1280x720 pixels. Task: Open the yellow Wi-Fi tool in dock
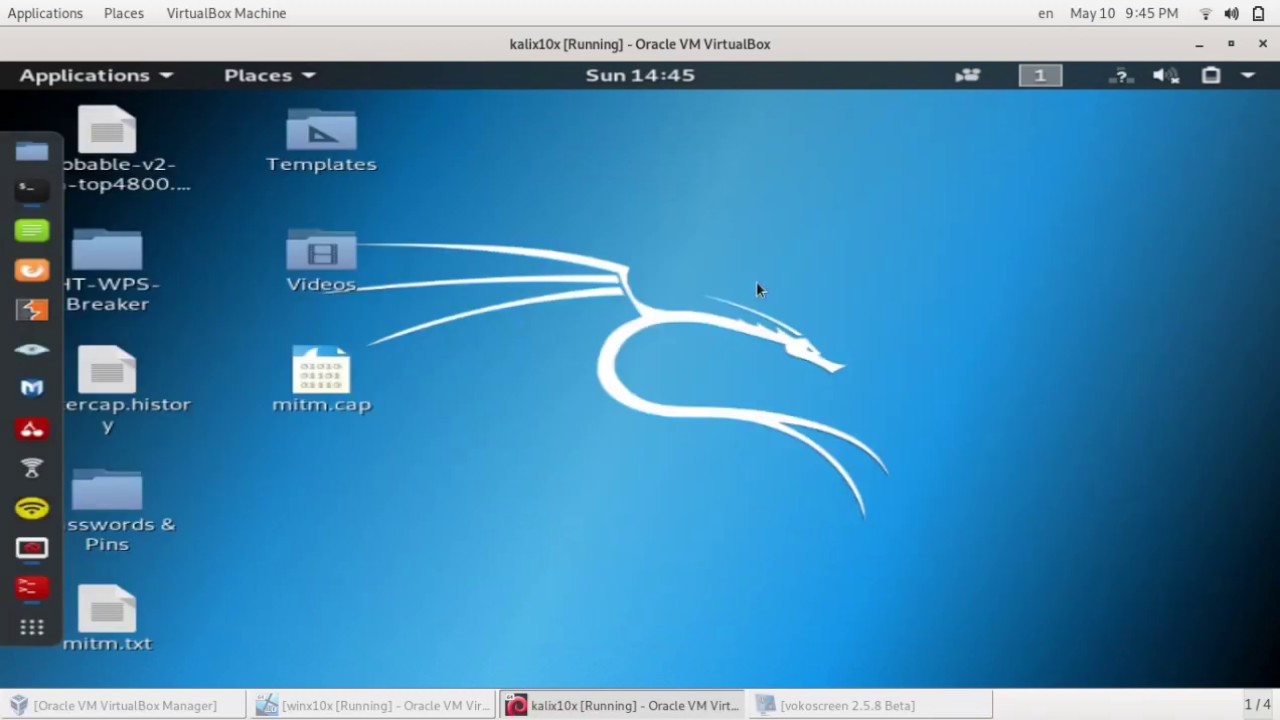(x=32, y=509)
